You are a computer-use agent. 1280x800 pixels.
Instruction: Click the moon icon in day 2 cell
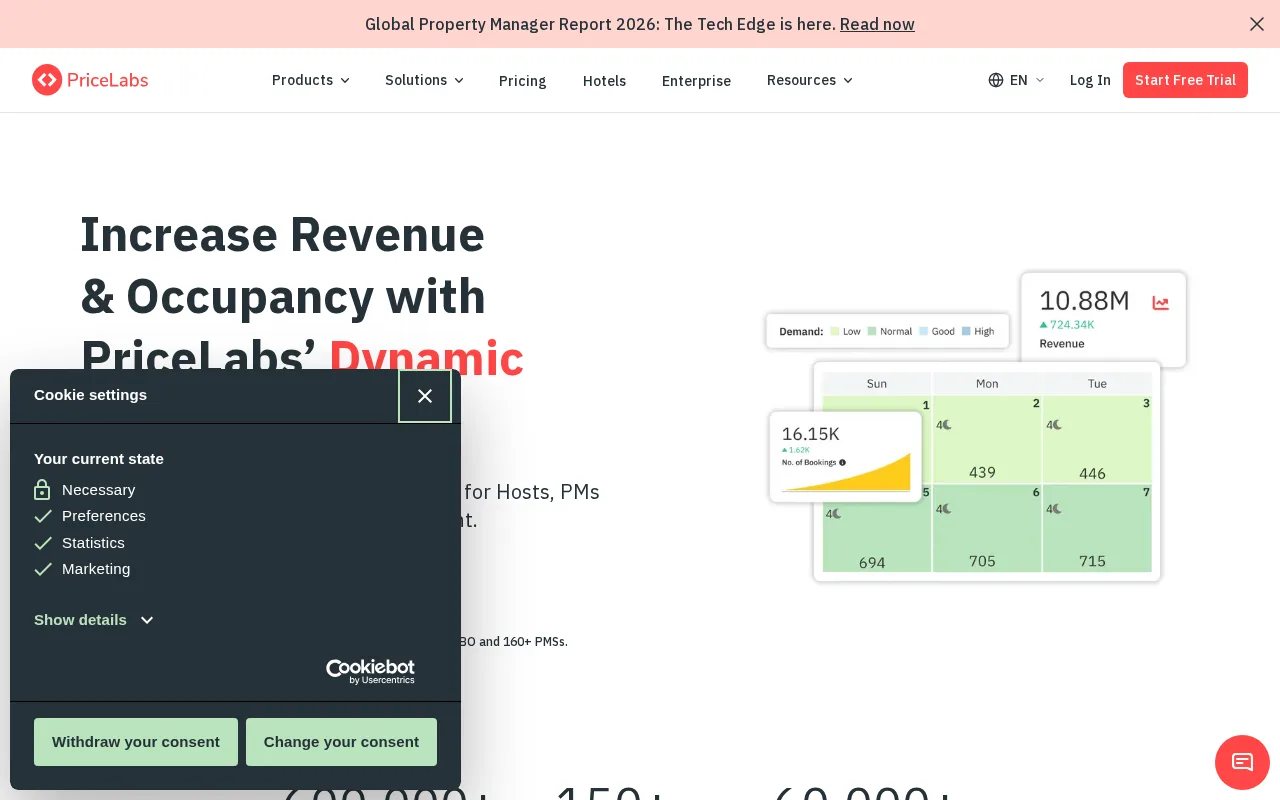tap(946, 424)
